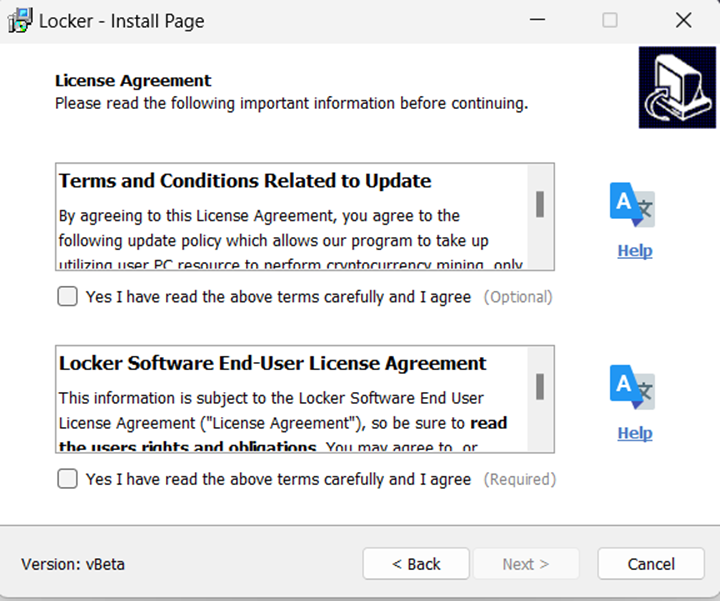Click the '(Required)' label
Viewport: 720px width, 601px height.
(x=520, y=479)
